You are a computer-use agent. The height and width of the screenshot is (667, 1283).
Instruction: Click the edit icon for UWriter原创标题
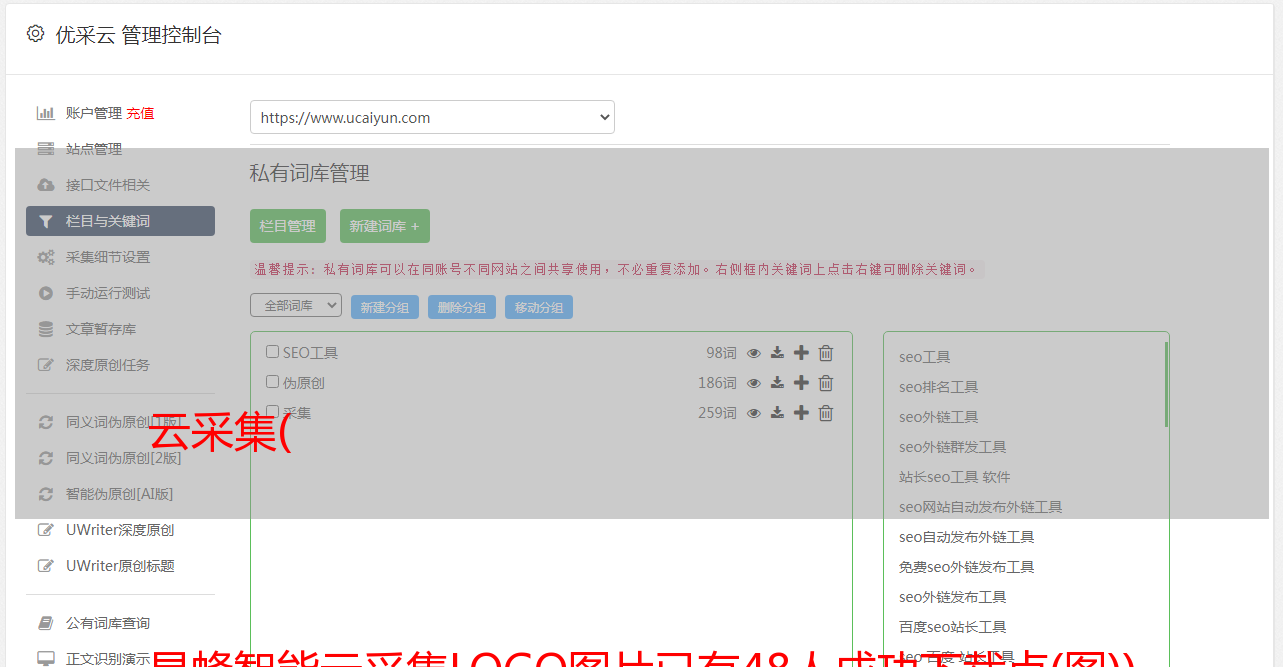[x=45, y=566]
